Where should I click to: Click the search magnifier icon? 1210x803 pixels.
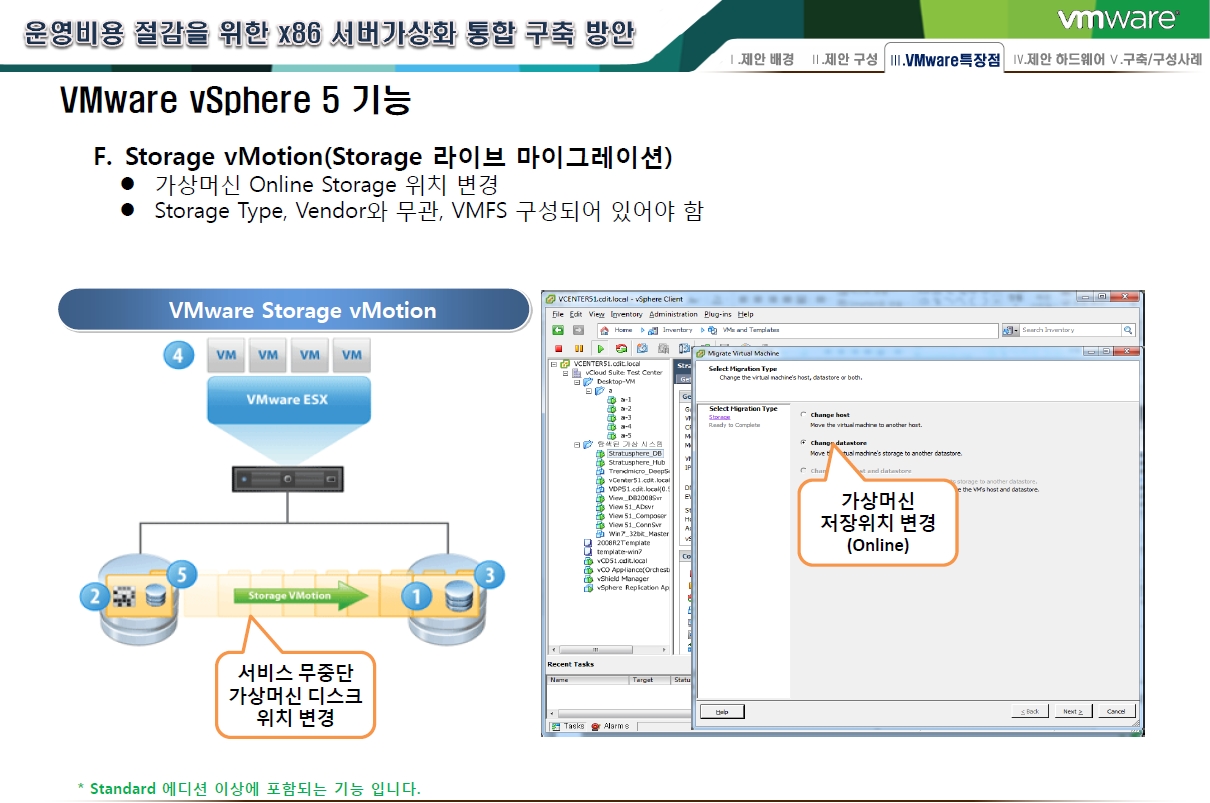point(1129,330)
